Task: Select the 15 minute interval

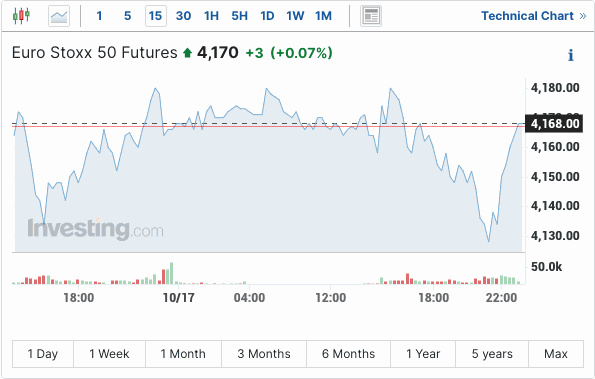Action: click(x=156, y=16)
